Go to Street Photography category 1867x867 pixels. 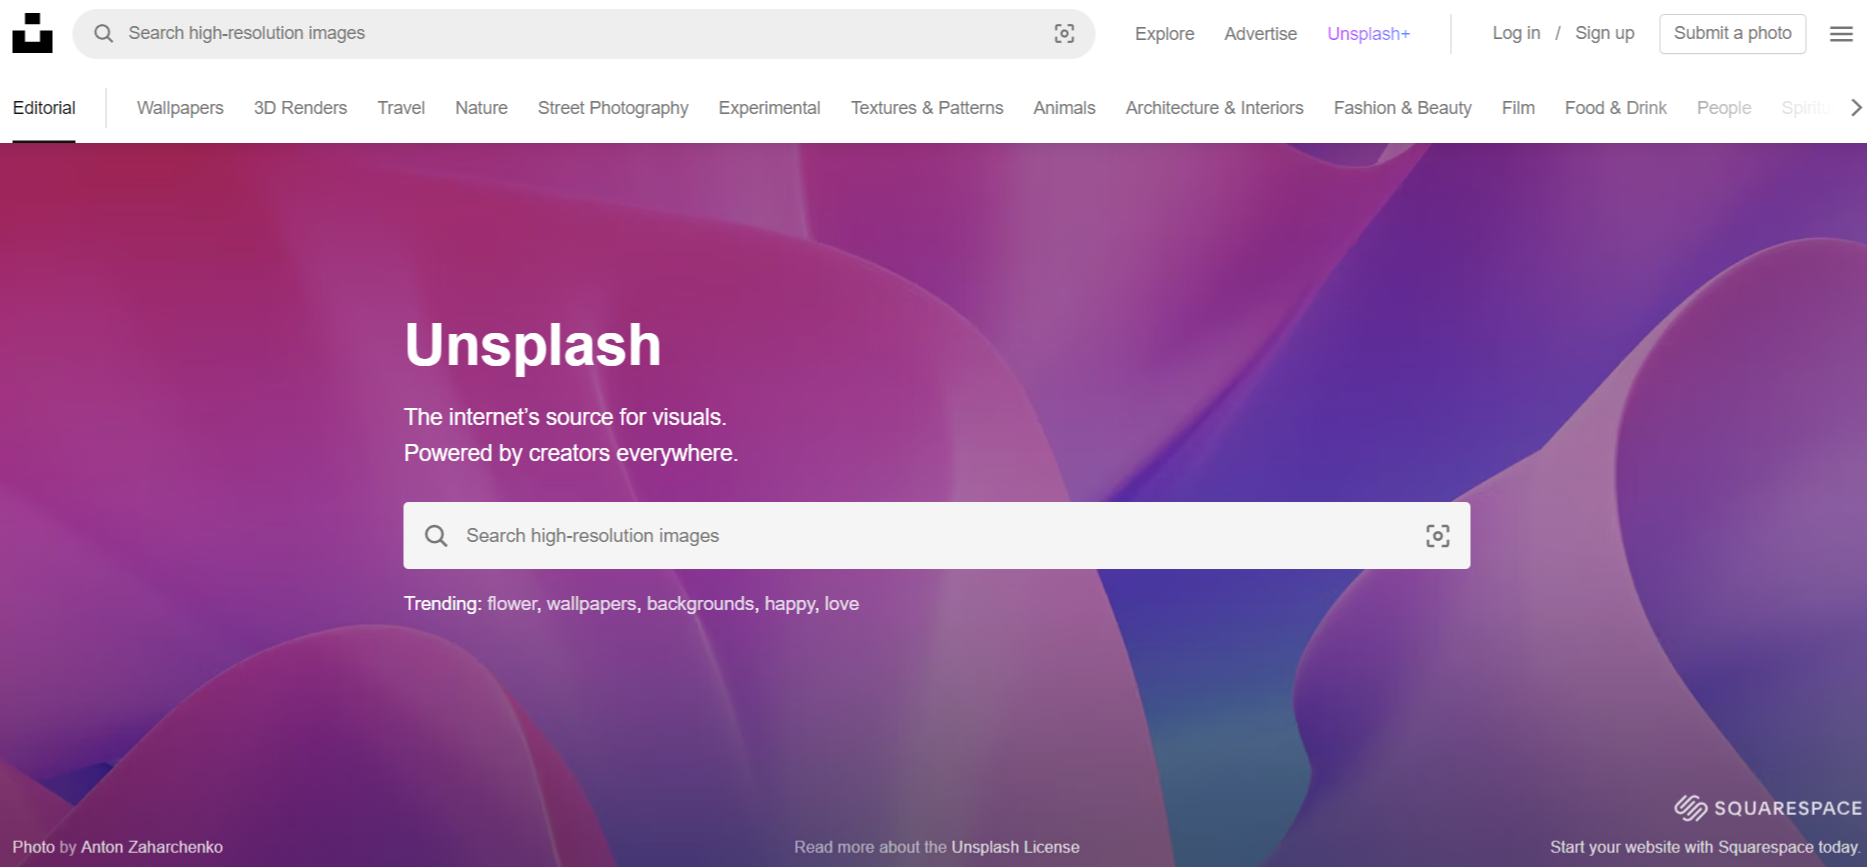(x=613, y=108)
